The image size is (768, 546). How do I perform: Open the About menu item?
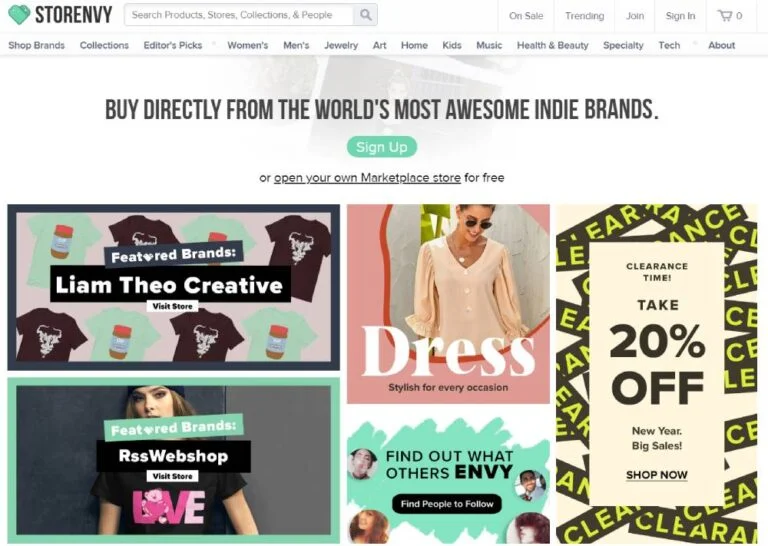coord(721,45)
